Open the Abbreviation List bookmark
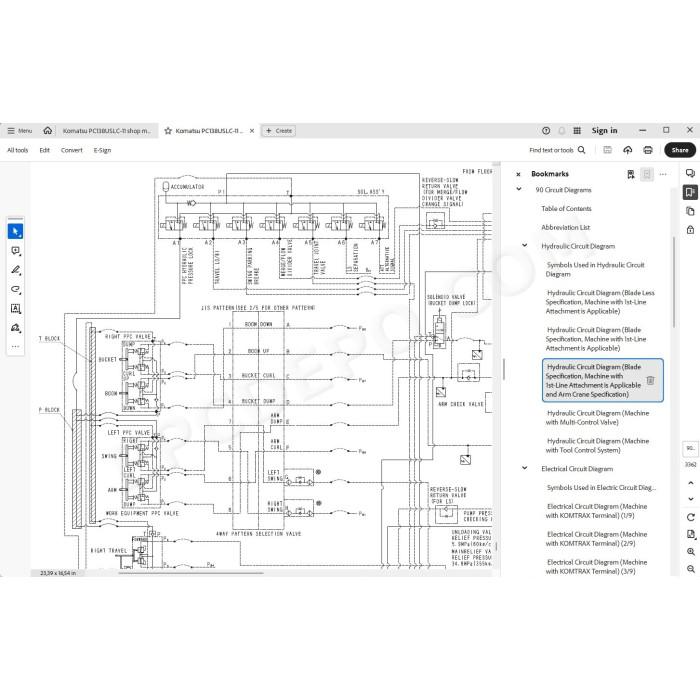Screen dimensions: 700x700 point(566,227)
